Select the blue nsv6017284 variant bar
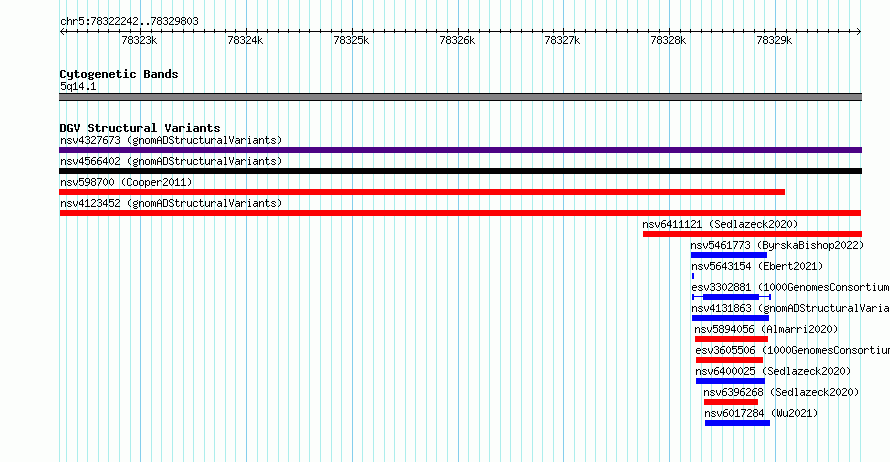The width and height of the screenshot is (890, 462). click(737, 423)
